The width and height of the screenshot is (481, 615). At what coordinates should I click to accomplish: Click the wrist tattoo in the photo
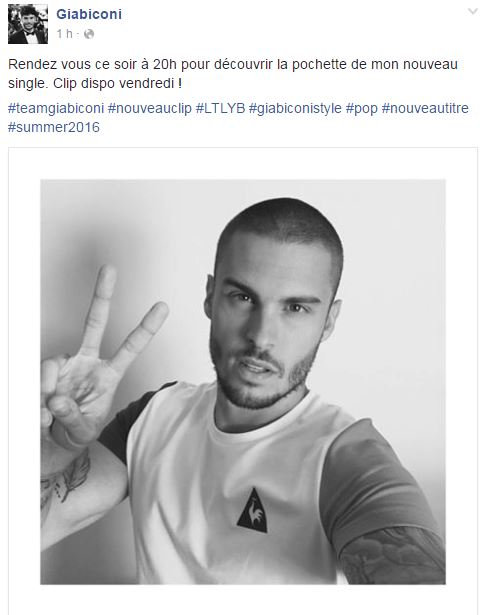pos(65,480)
